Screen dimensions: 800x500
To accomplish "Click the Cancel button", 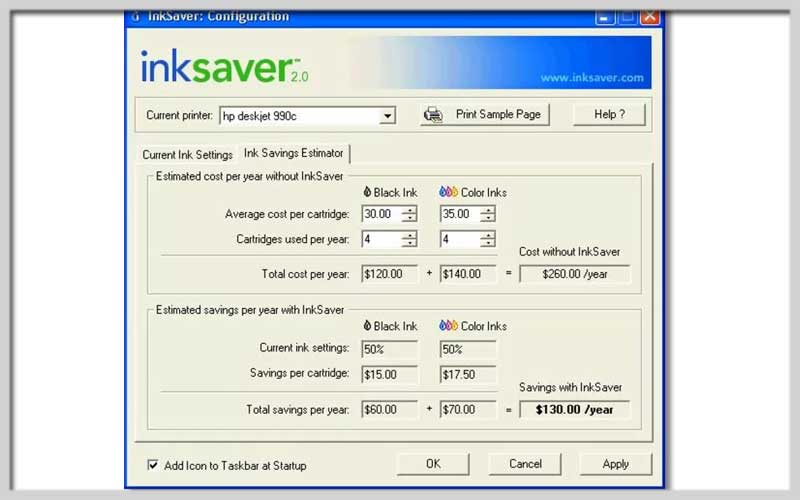I will [x=525, y=464].
